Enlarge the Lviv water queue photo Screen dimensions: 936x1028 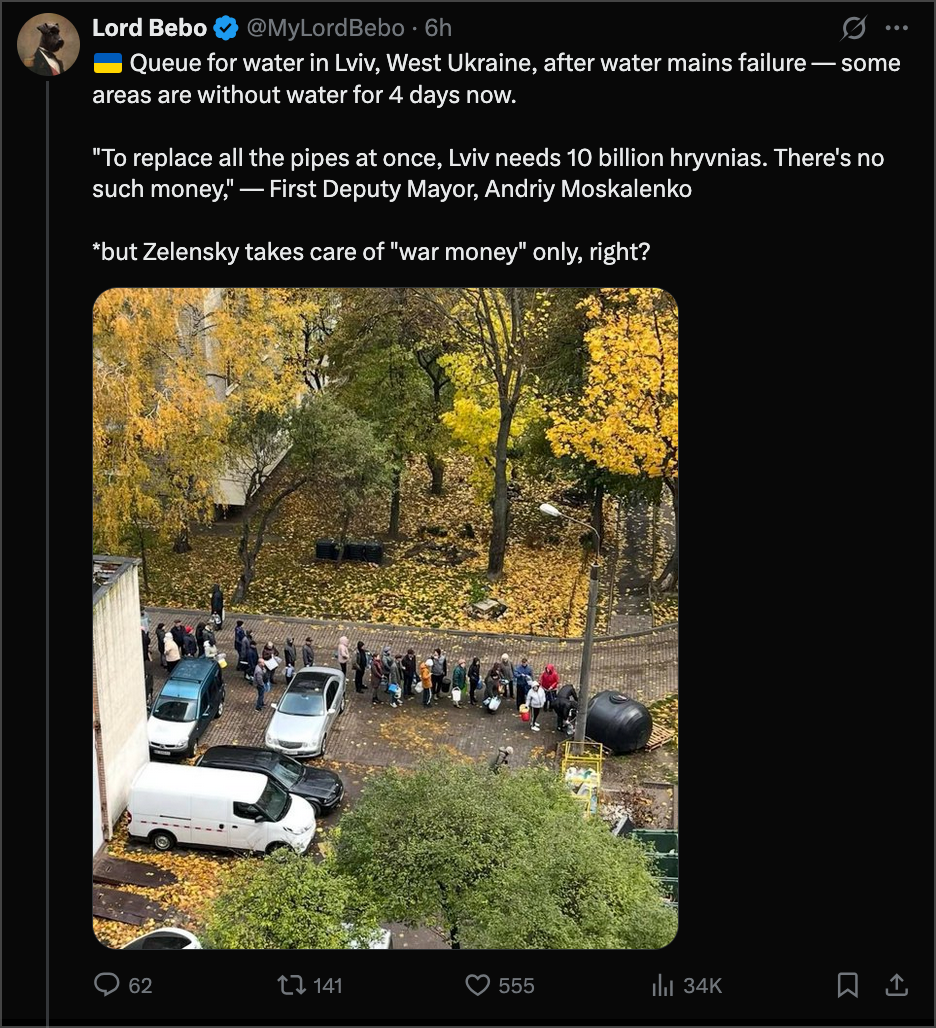[x=385, y=618]
